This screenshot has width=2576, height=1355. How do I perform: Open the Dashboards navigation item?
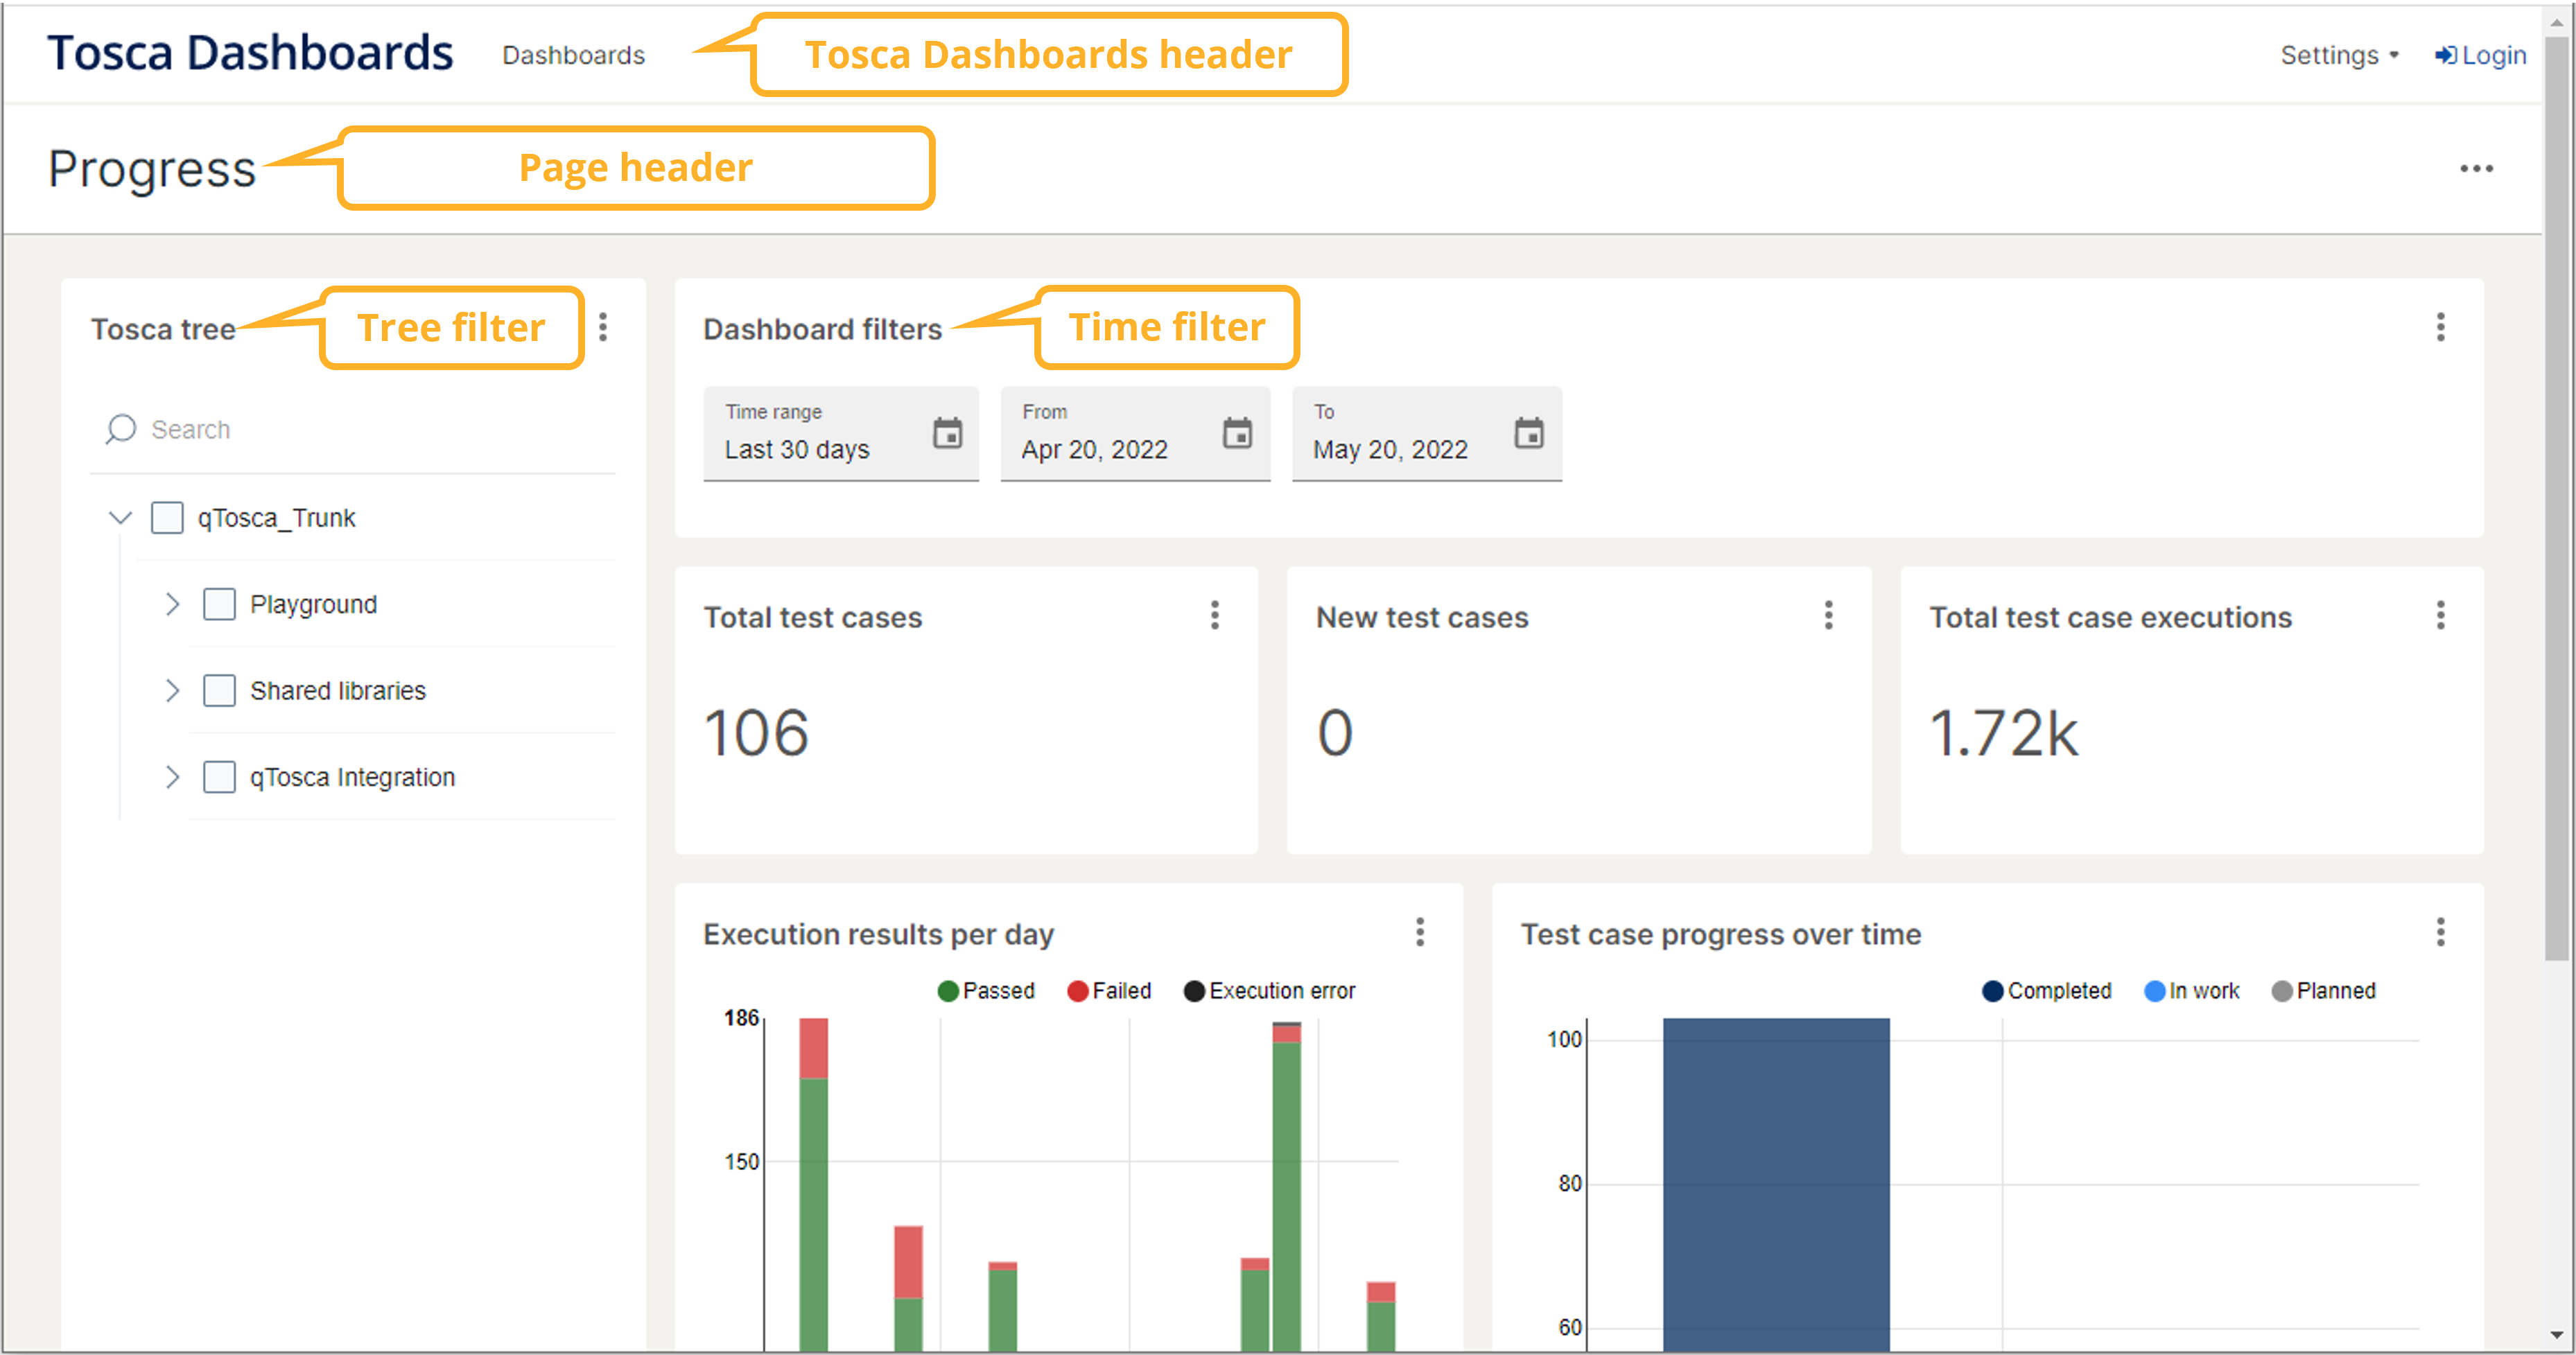click(573, 55)
